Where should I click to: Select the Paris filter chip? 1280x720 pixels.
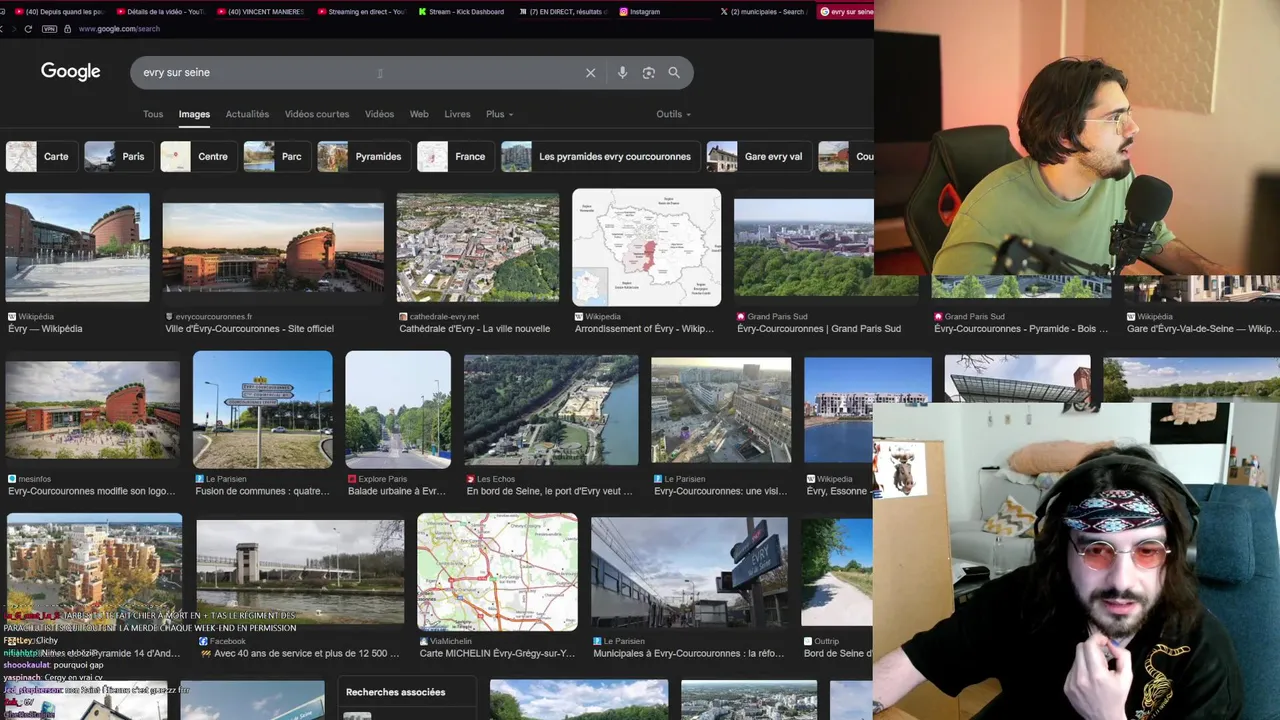point(118,156)
